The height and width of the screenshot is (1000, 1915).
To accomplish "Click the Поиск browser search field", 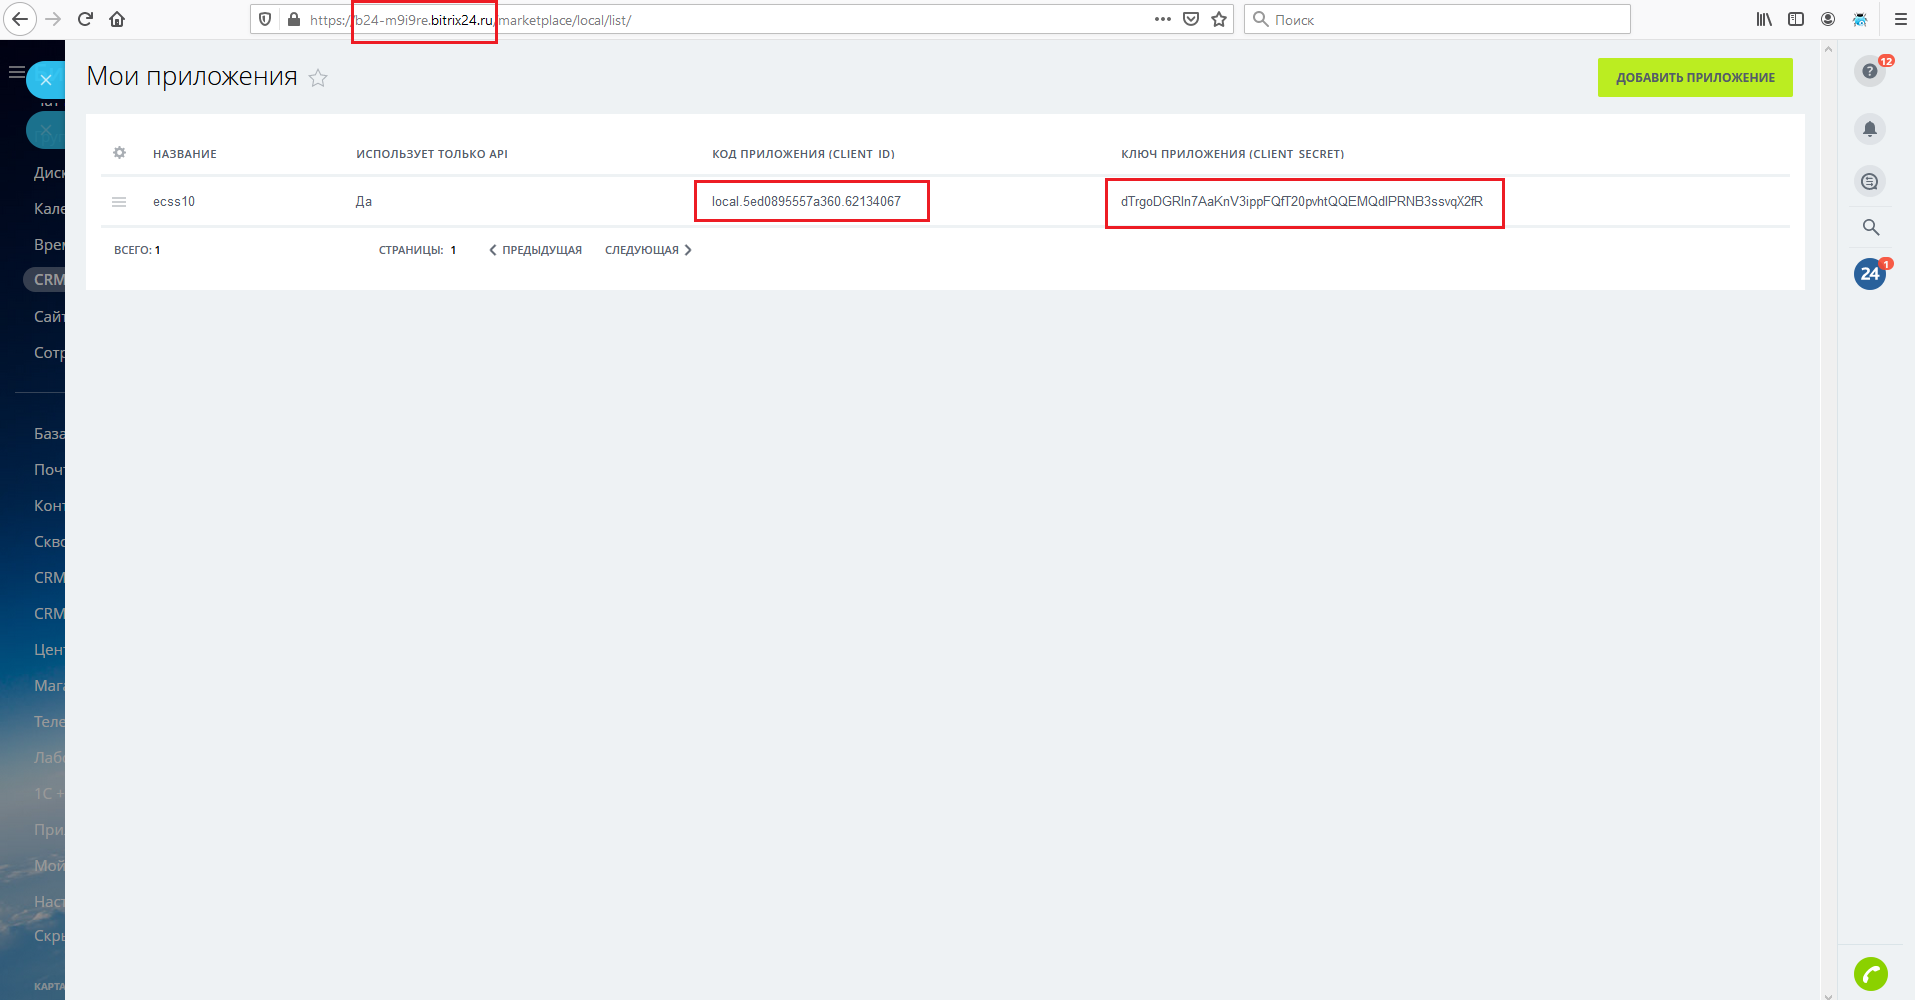I will (1437, 19).
